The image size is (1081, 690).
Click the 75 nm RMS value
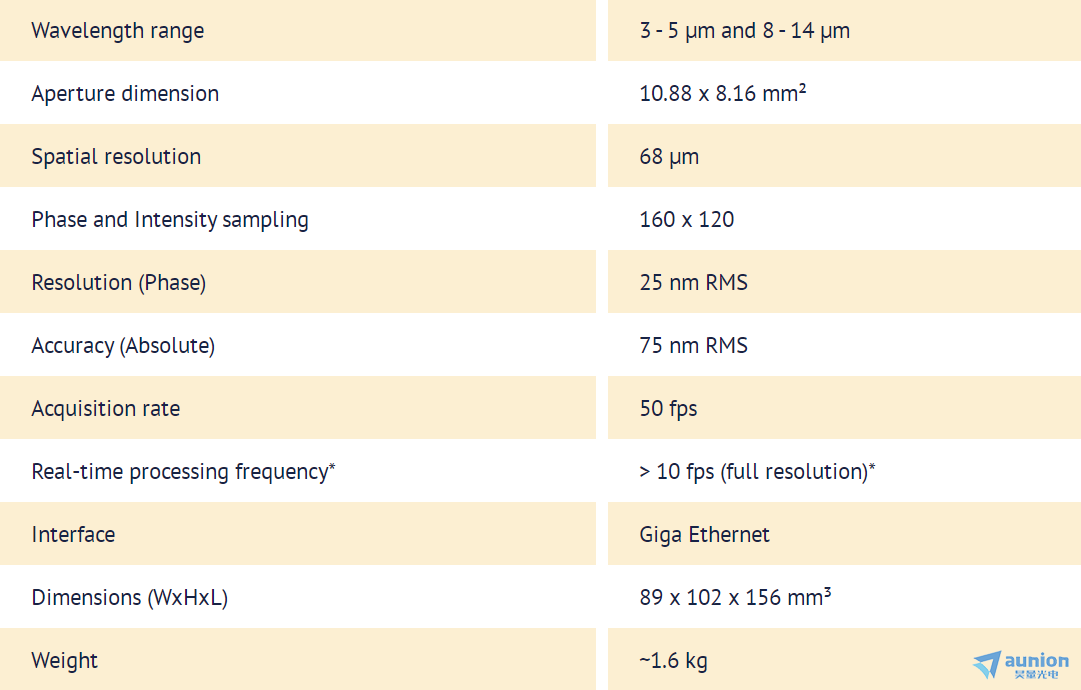coord(694,345)
